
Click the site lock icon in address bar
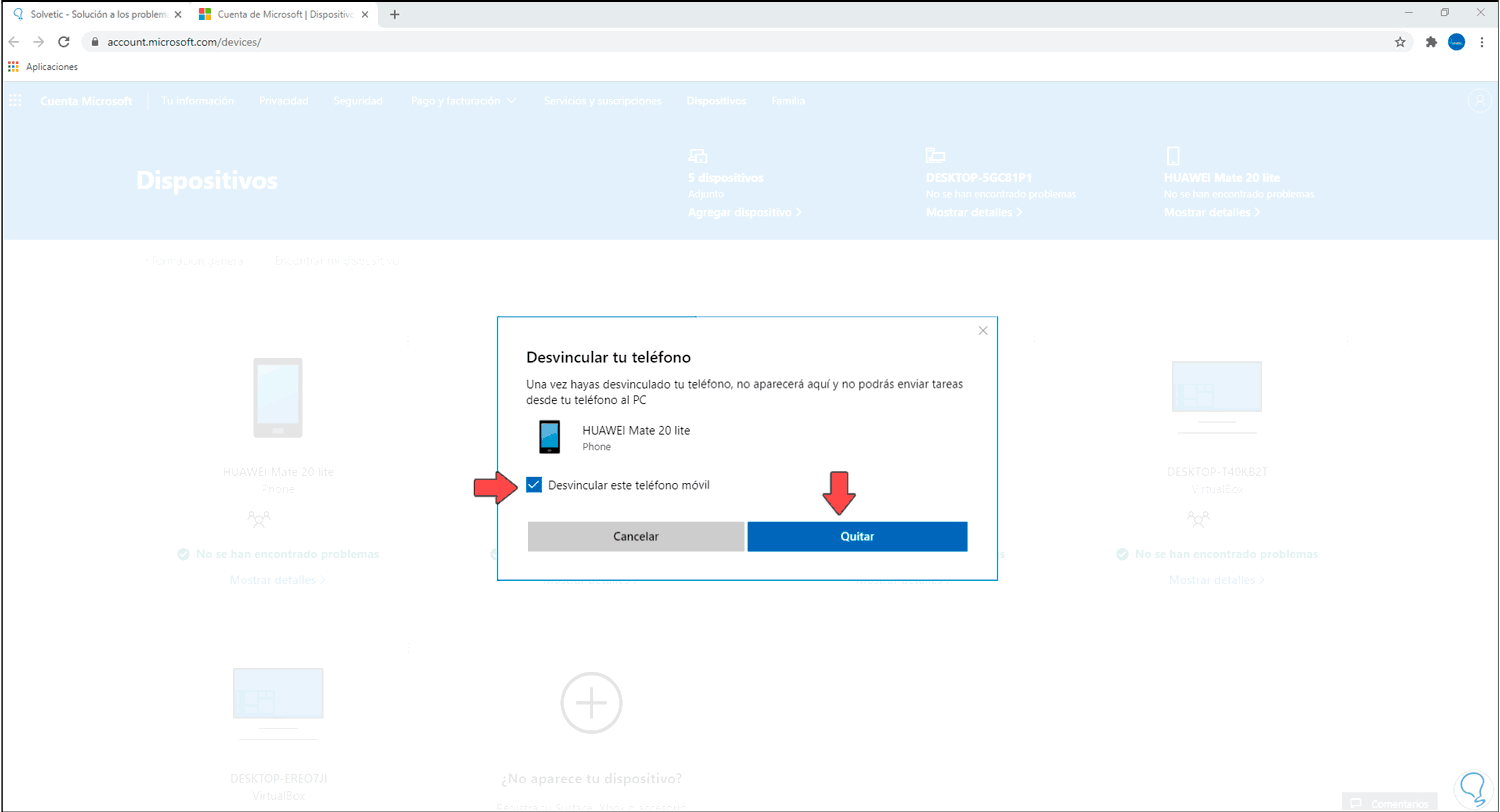[95, 43]
